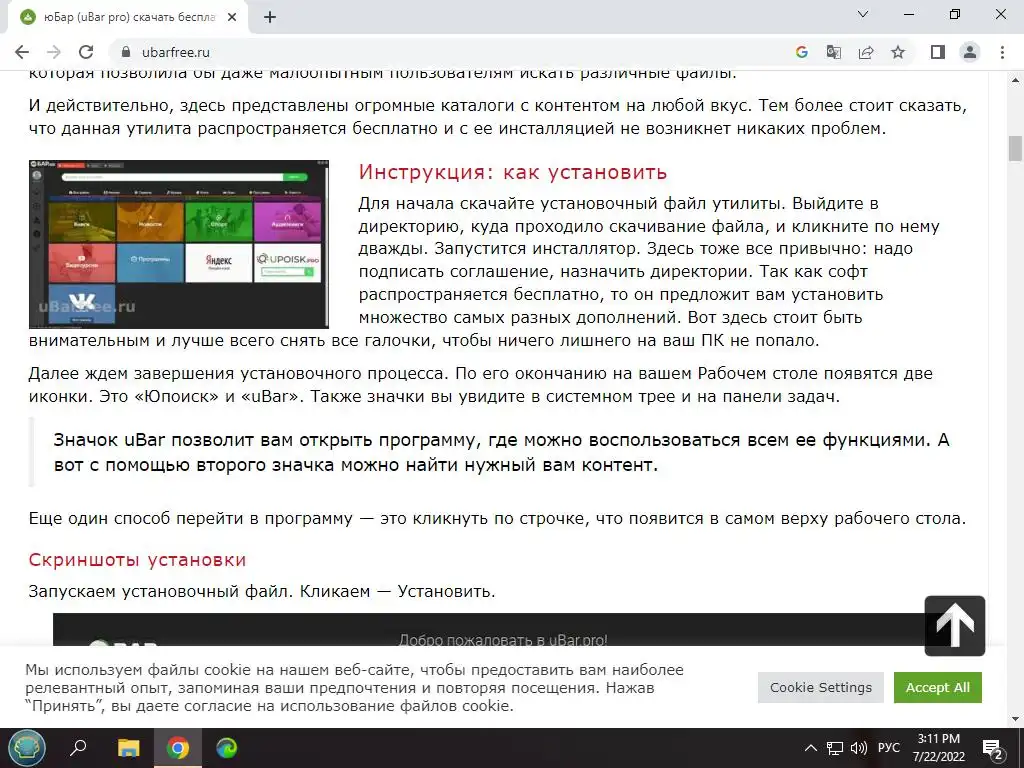Open a new tab with plus button
The width and height of the screenshot is (1024, 768).
[270, 17]
